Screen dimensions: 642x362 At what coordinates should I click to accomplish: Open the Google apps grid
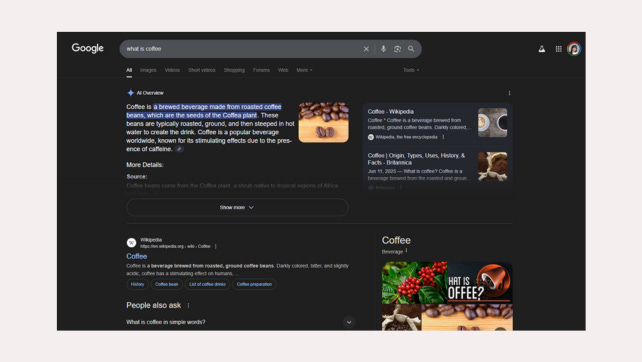point(558,49)
